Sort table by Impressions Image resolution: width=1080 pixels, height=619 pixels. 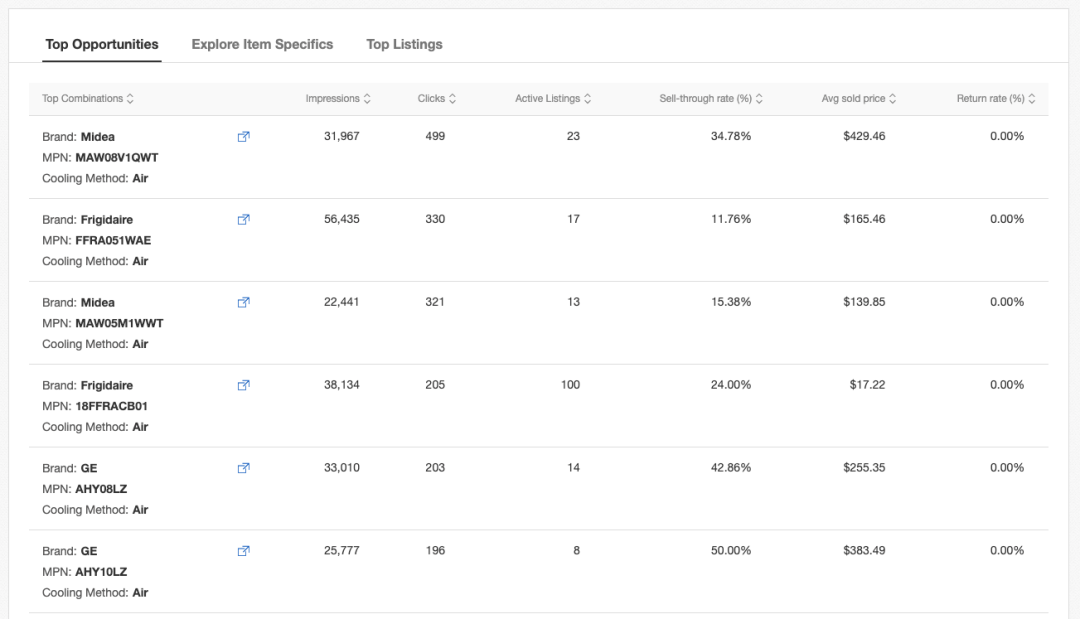[338, 98]
